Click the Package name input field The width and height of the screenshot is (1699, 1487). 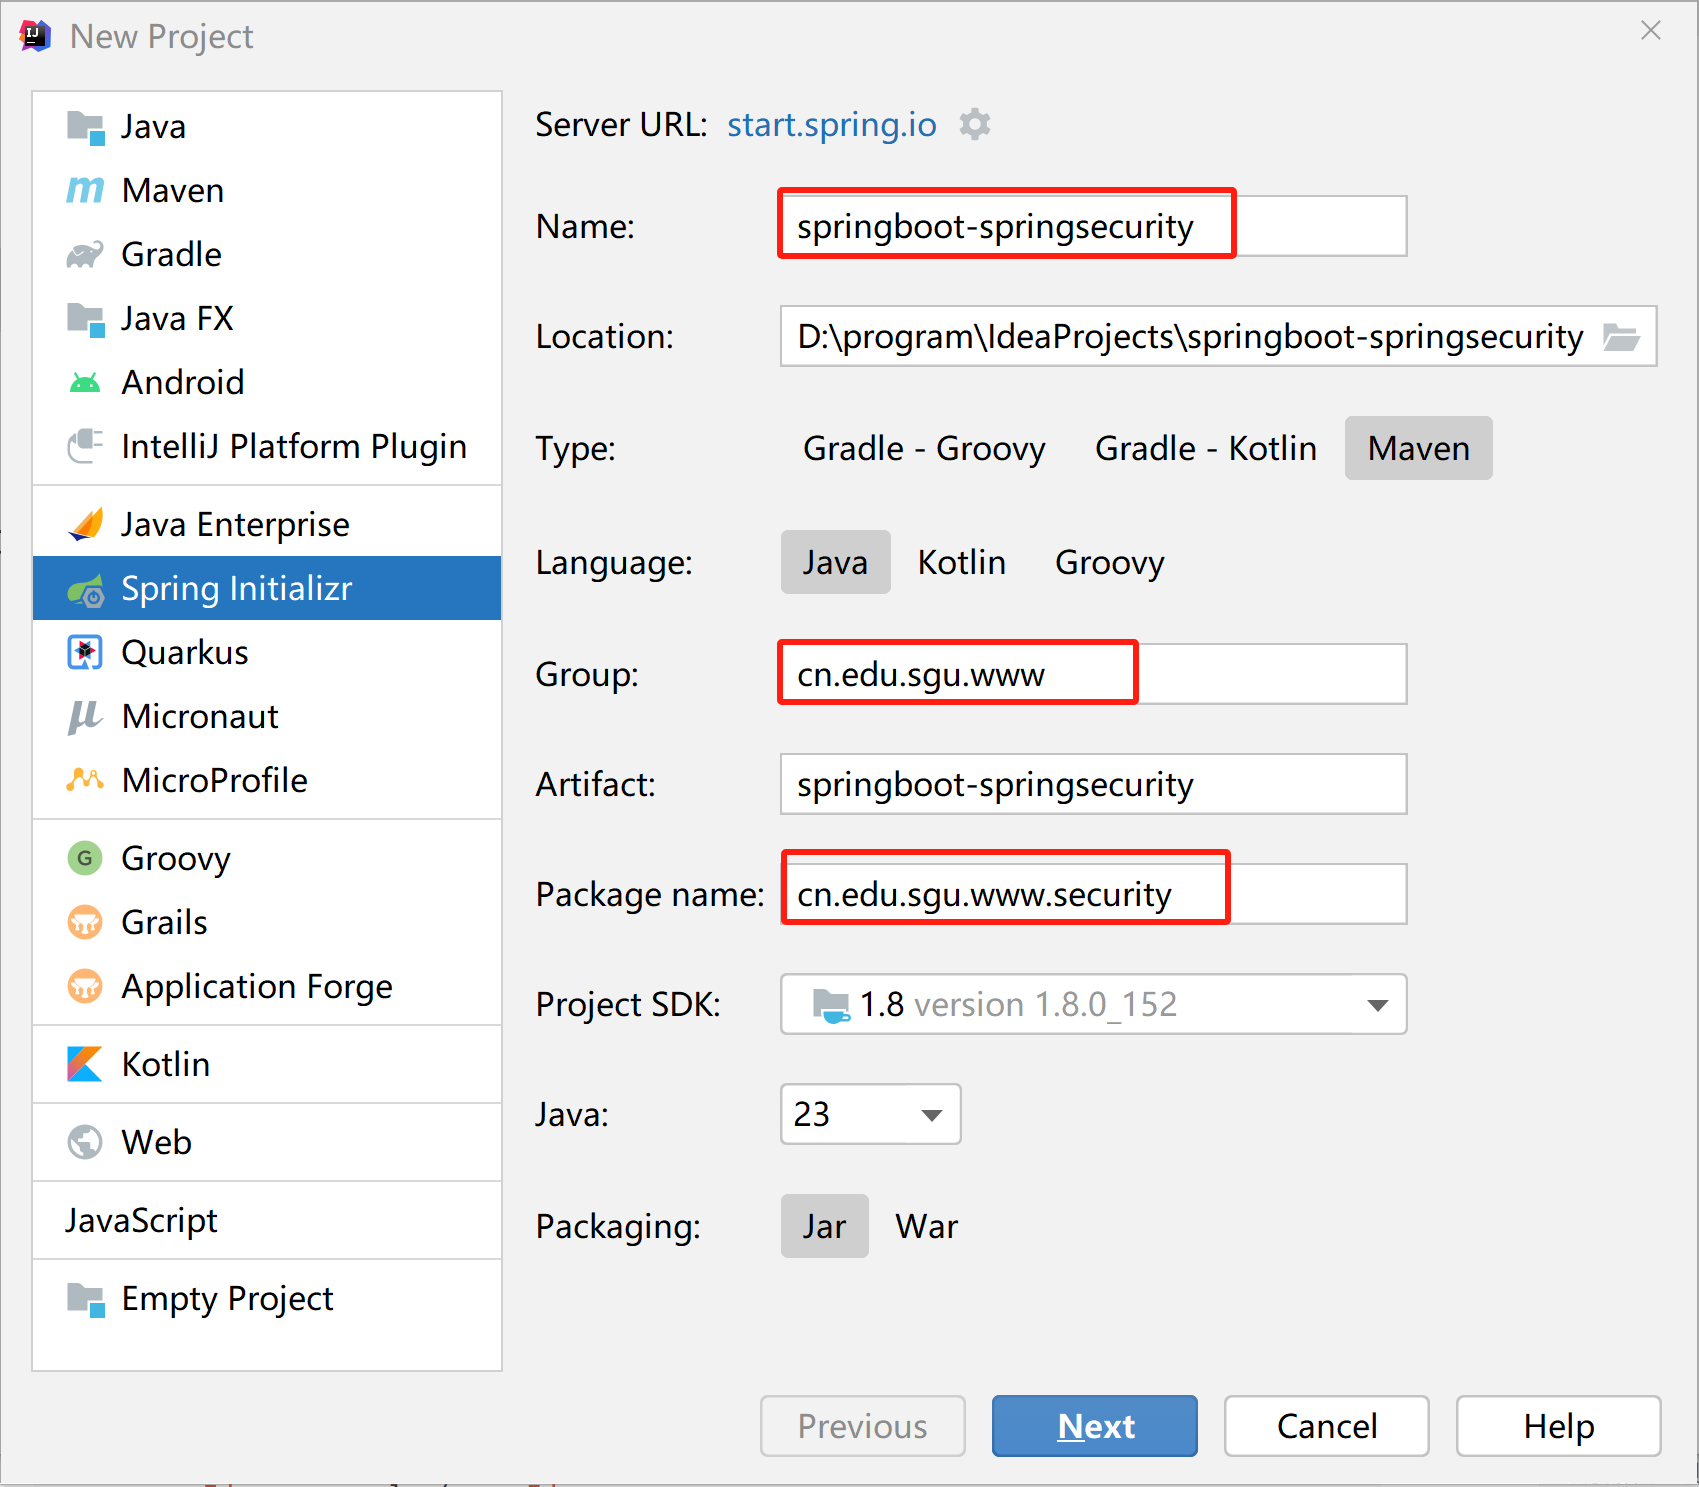point(1094,894)
